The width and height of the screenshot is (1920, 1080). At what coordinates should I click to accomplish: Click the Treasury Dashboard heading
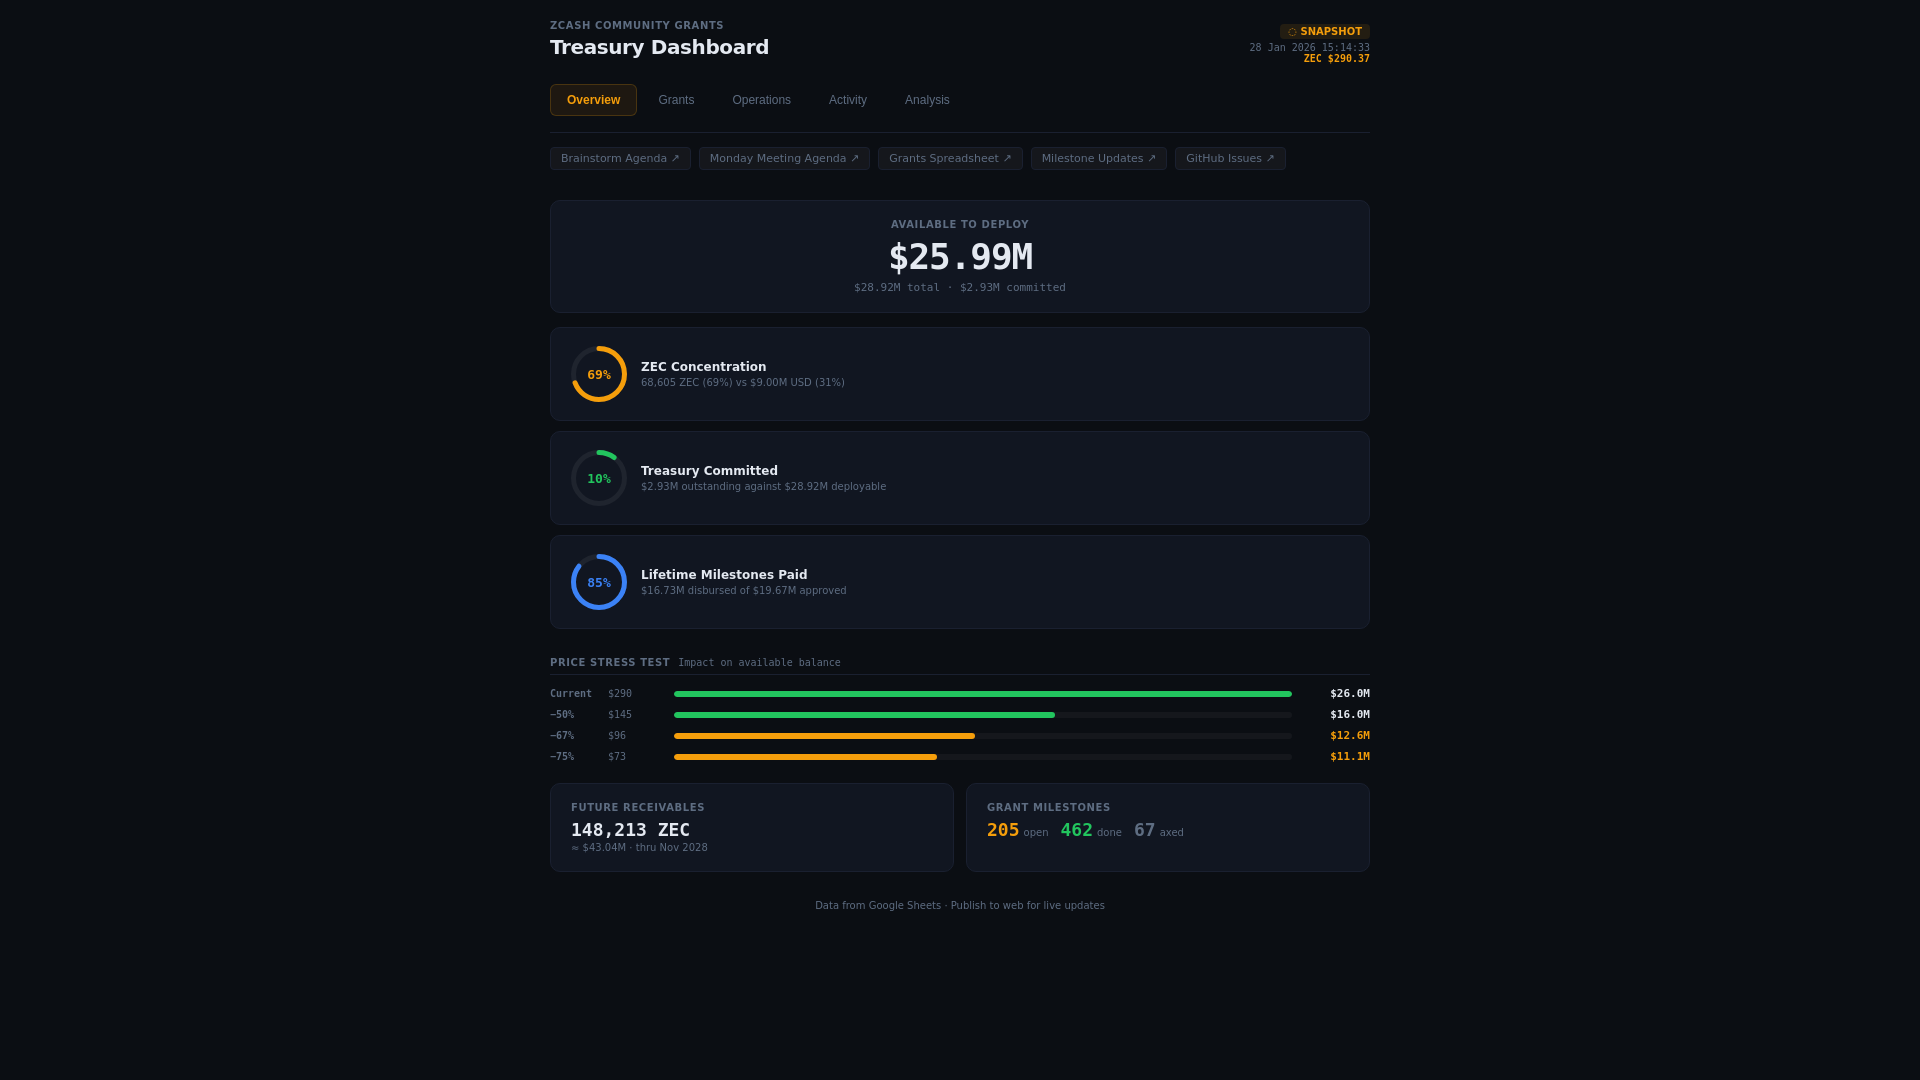(x=659, y=47)
